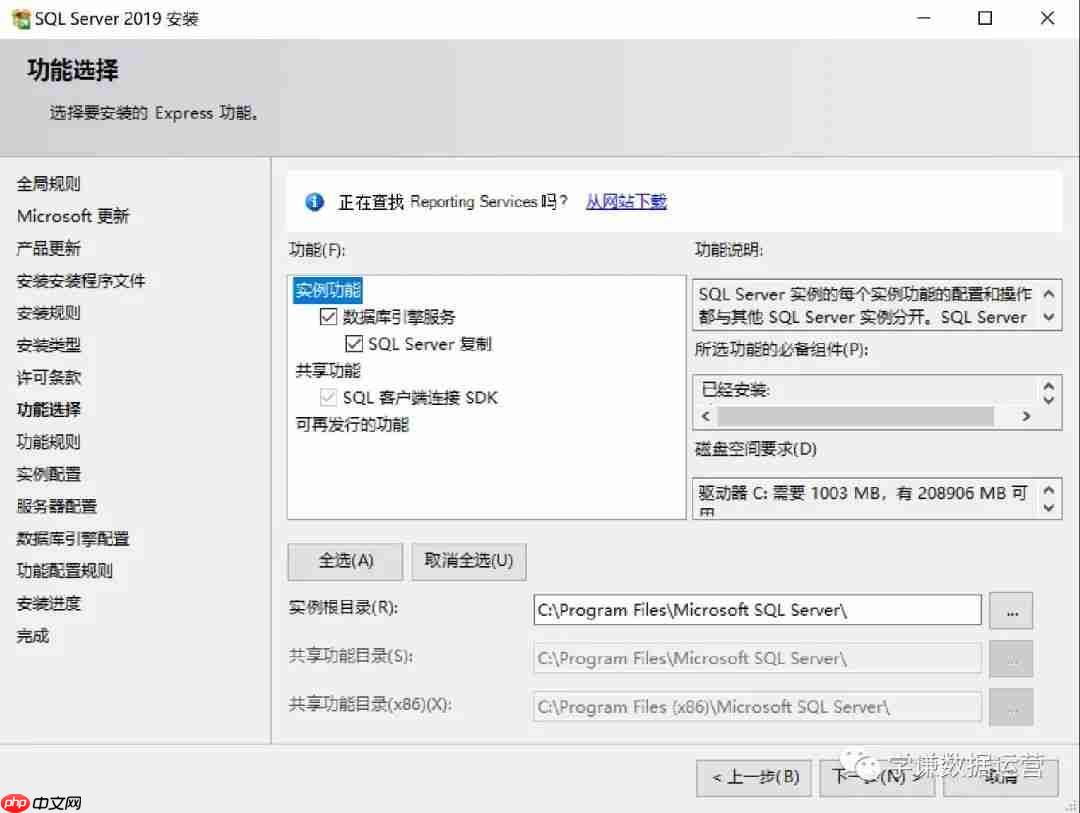The width and height of the screenshot is (1080, 813).
Task: Go to the 数据库引擎配置 step in the sidebar
Action: (74, 538)
